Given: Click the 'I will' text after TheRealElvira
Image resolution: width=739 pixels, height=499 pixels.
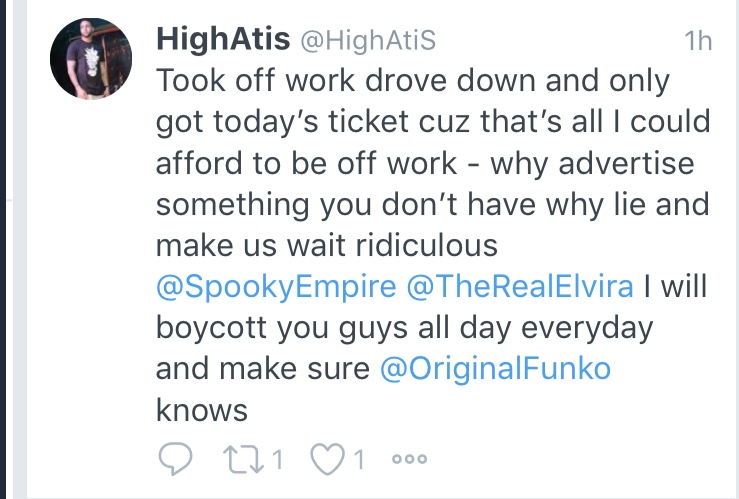Looking at the screenshot, I should tap(675, 286).
